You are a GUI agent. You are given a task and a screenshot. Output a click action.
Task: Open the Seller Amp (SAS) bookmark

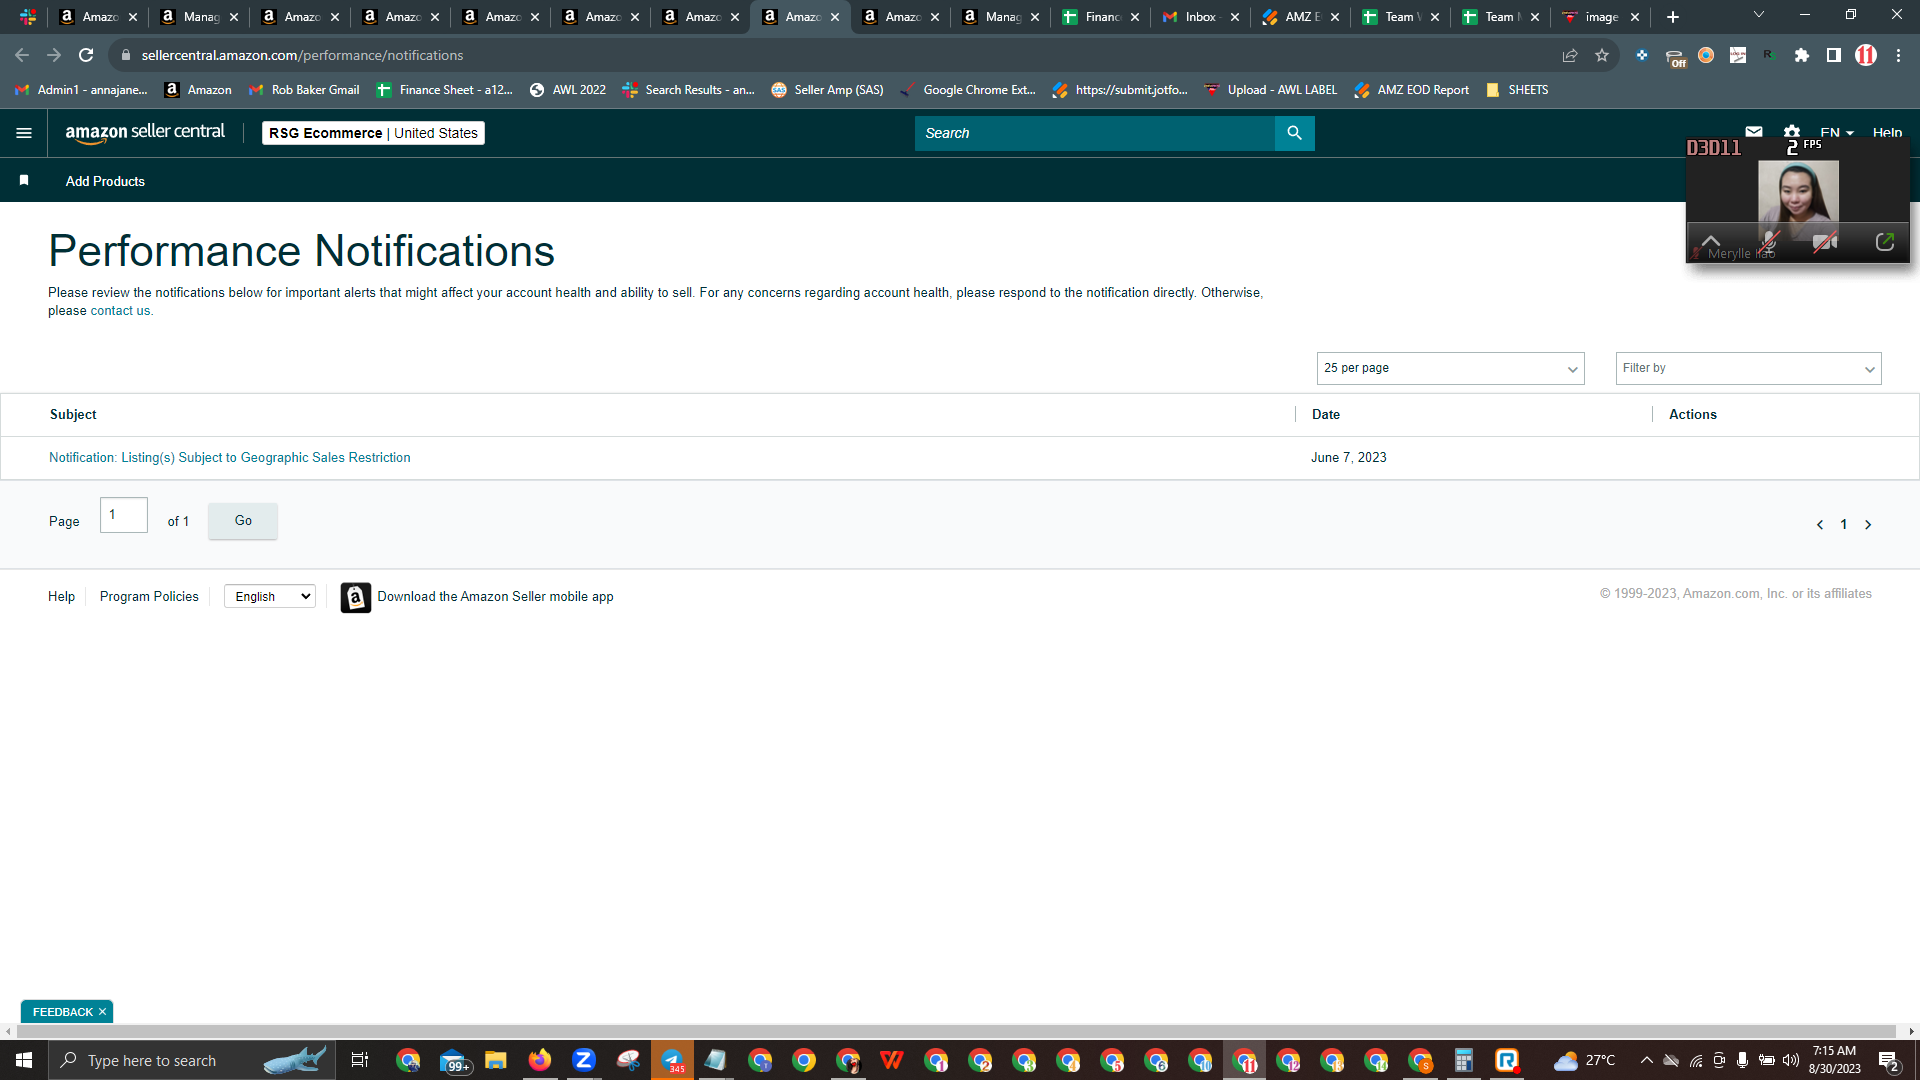827,90
